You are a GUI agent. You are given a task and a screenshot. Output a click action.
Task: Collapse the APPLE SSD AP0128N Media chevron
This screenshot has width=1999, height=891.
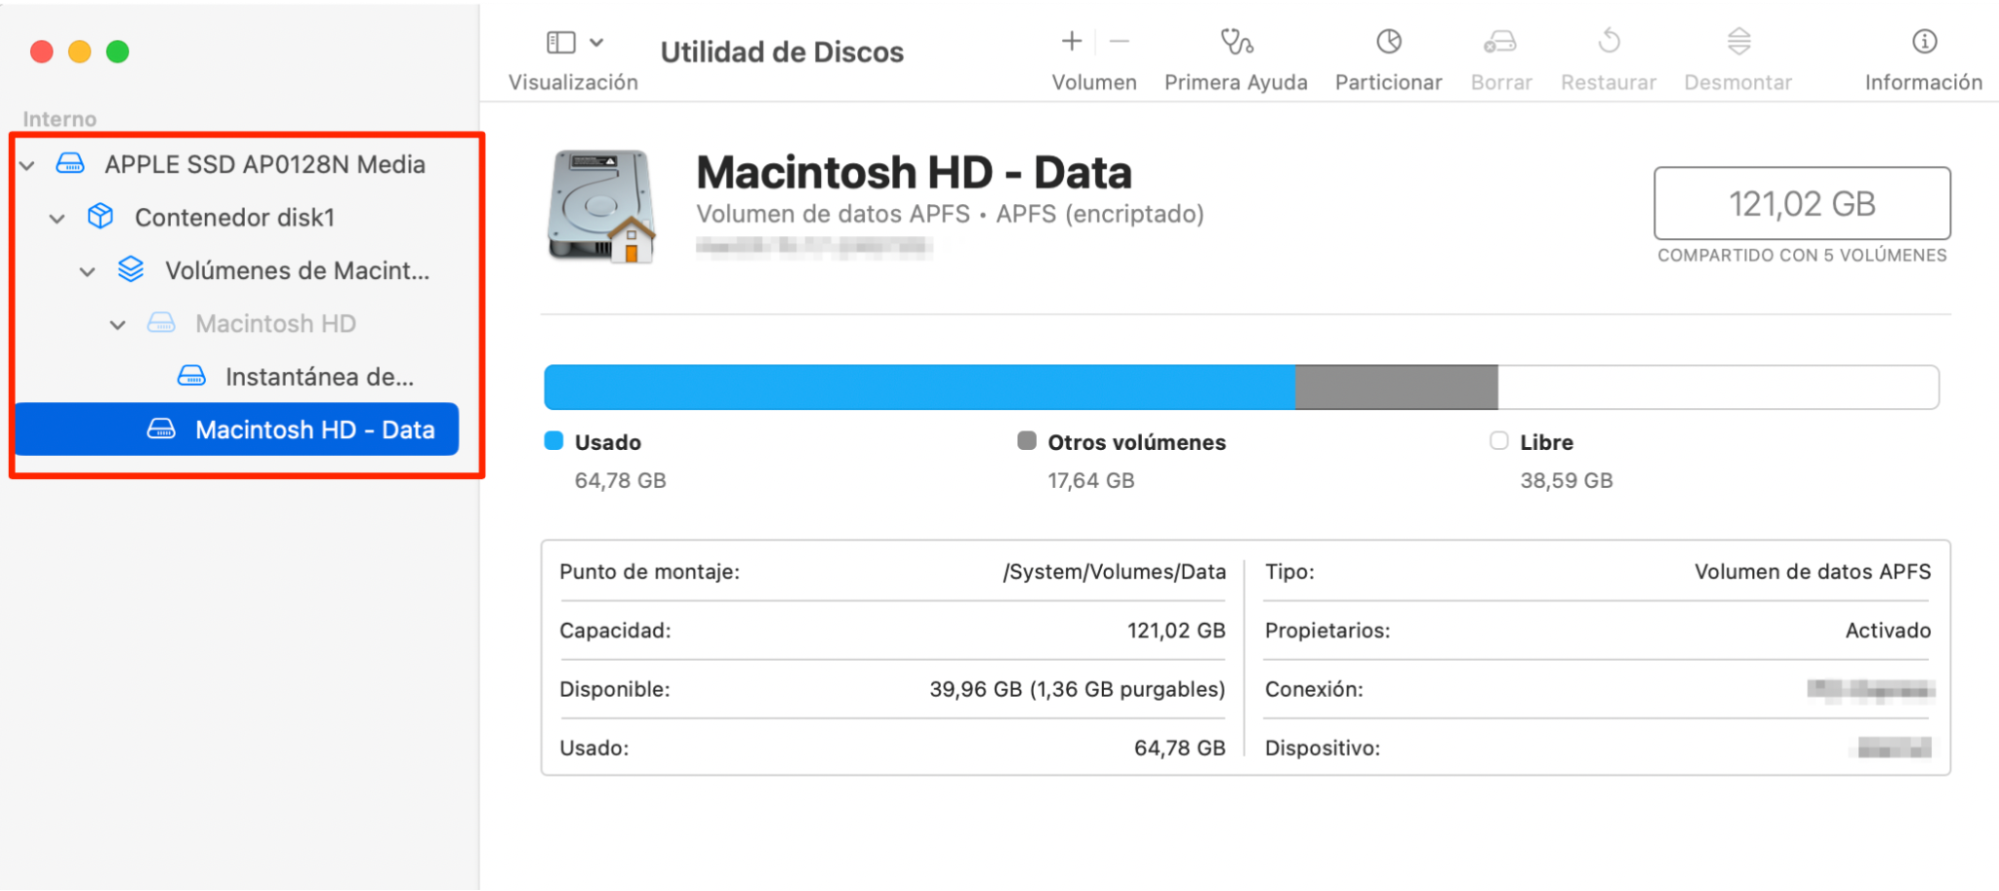[x=27, y=165]
